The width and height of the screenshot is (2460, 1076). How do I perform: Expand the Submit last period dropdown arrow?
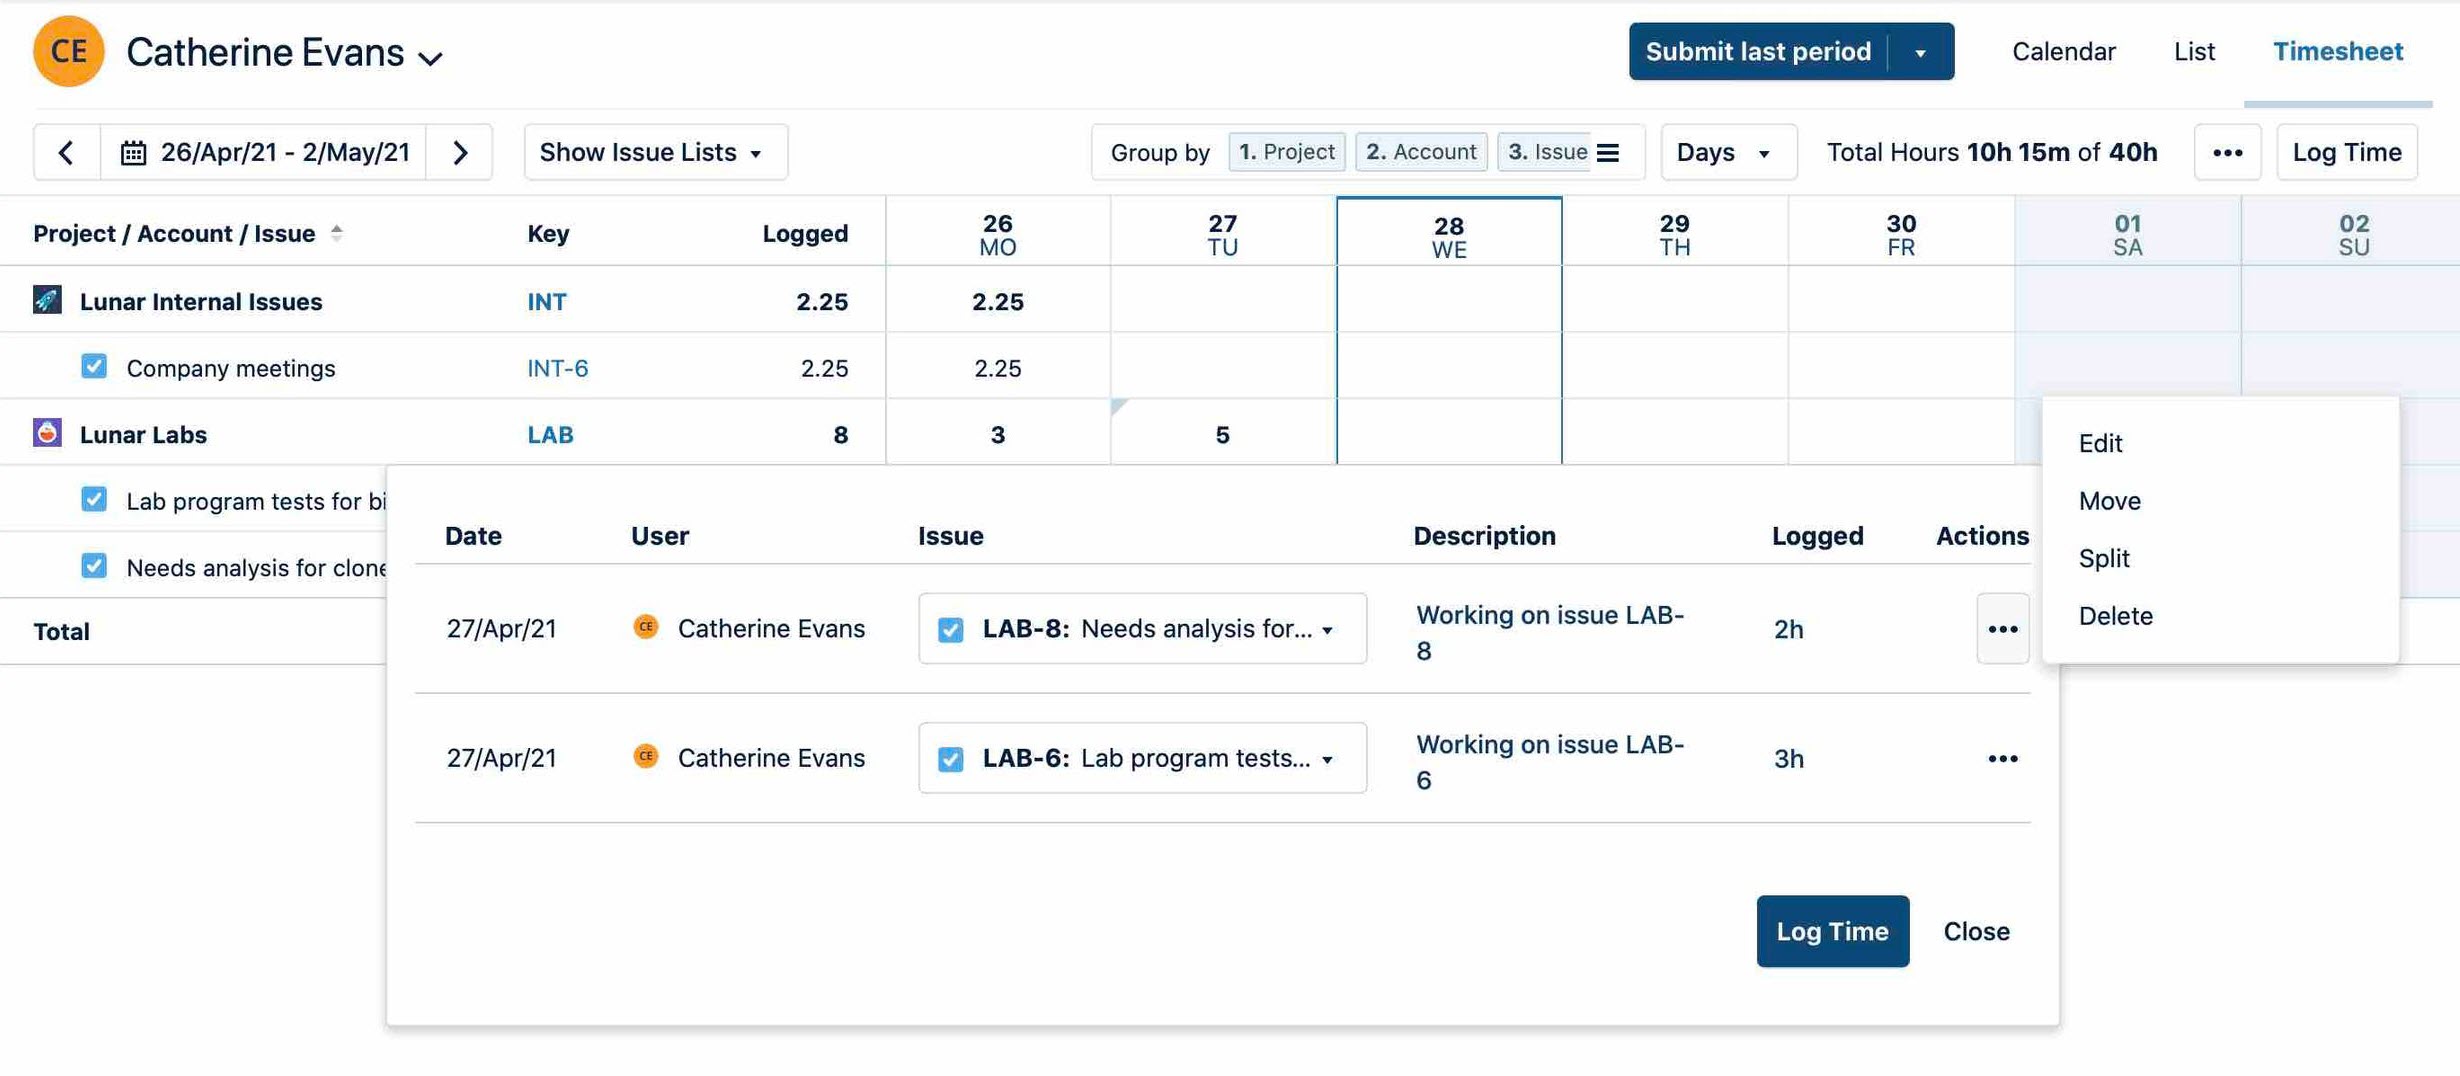tap(1922, 51)
